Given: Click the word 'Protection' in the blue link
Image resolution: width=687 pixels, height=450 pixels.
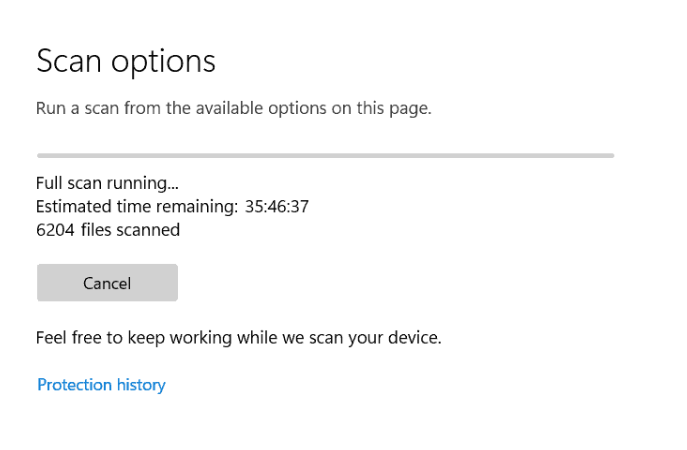Looking at the screenshot, I should 74,385.
